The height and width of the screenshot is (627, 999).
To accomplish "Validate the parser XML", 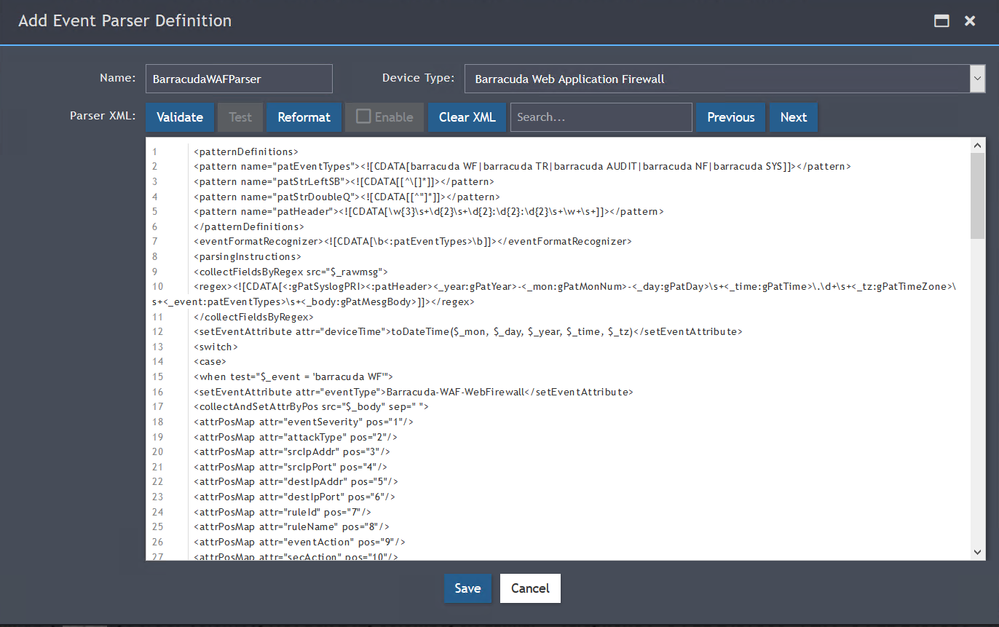I will [x=180, y=117].
